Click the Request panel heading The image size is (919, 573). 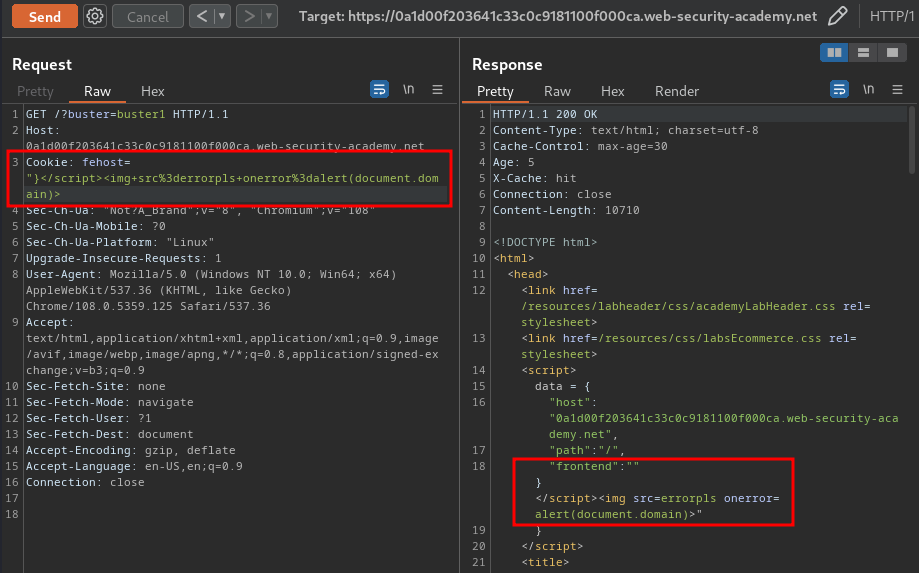tap(42, 64)
